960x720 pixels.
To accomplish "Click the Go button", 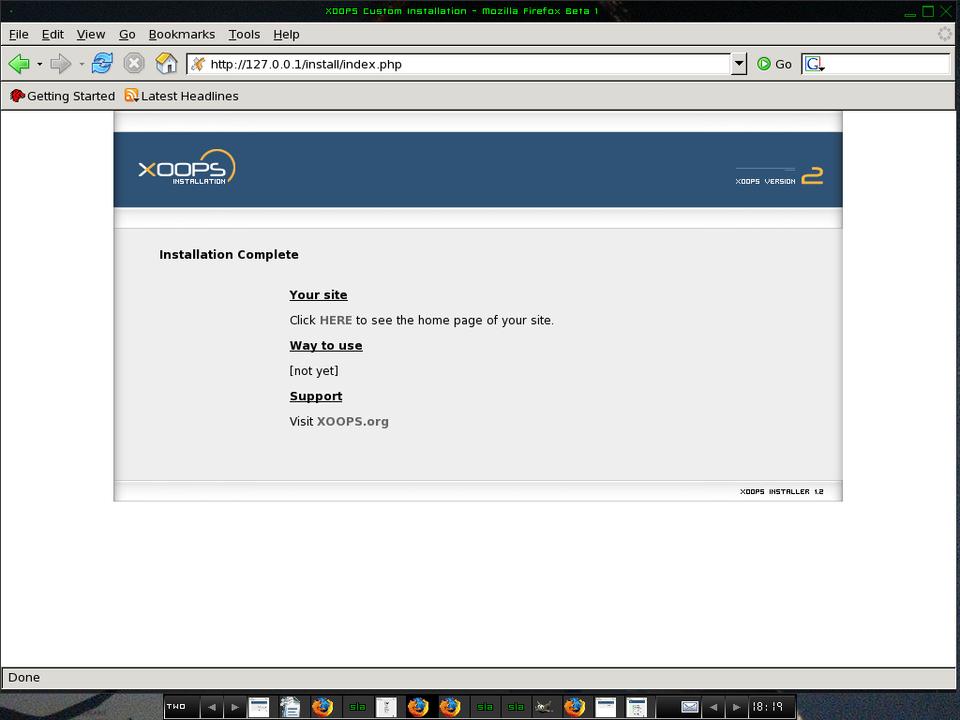I will 774,64.
